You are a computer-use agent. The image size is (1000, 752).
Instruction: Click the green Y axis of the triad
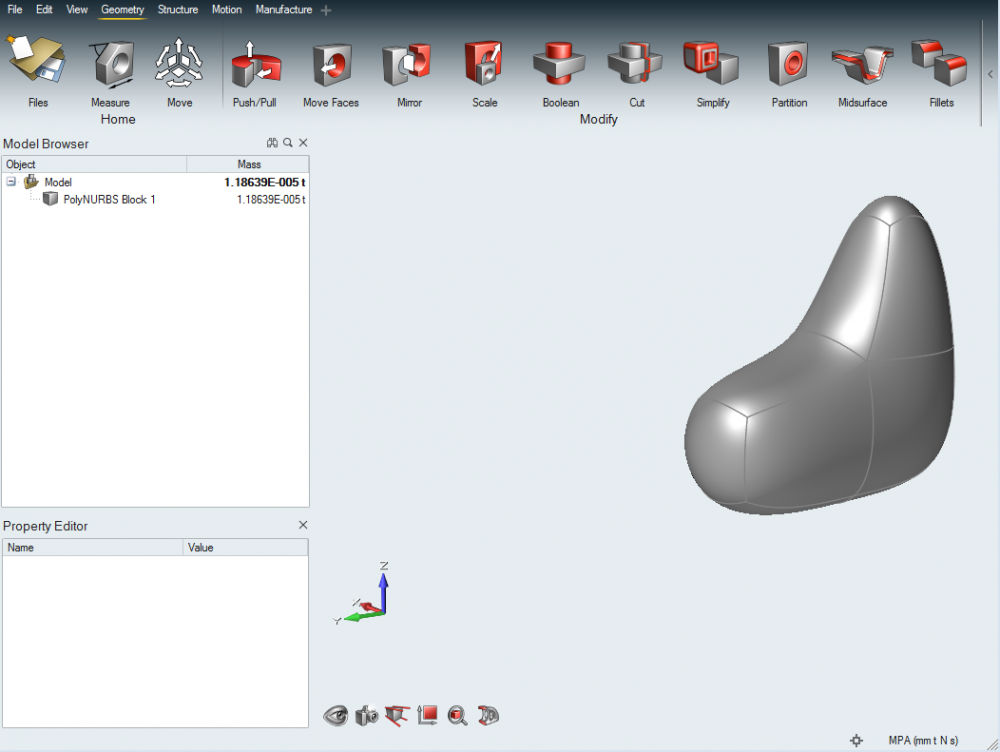[x=362, y=617]
